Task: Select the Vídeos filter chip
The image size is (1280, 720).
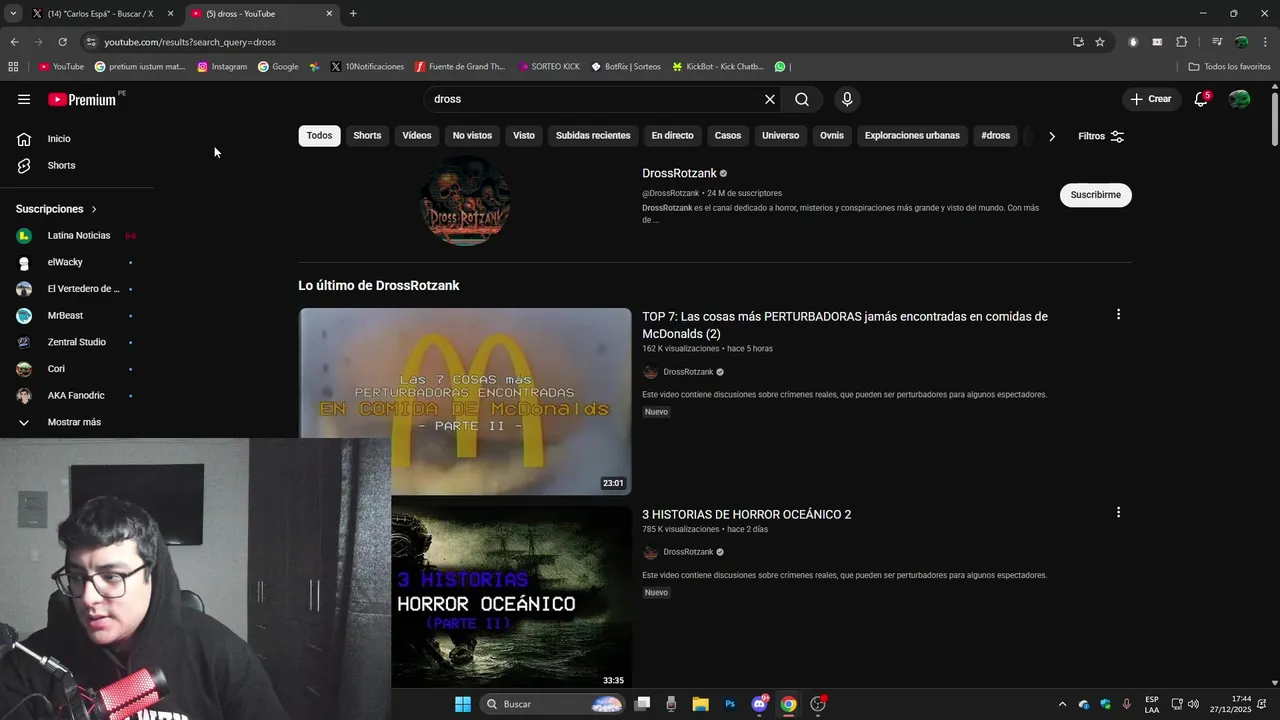Action: pyautogui.click(x=417, y=136)
